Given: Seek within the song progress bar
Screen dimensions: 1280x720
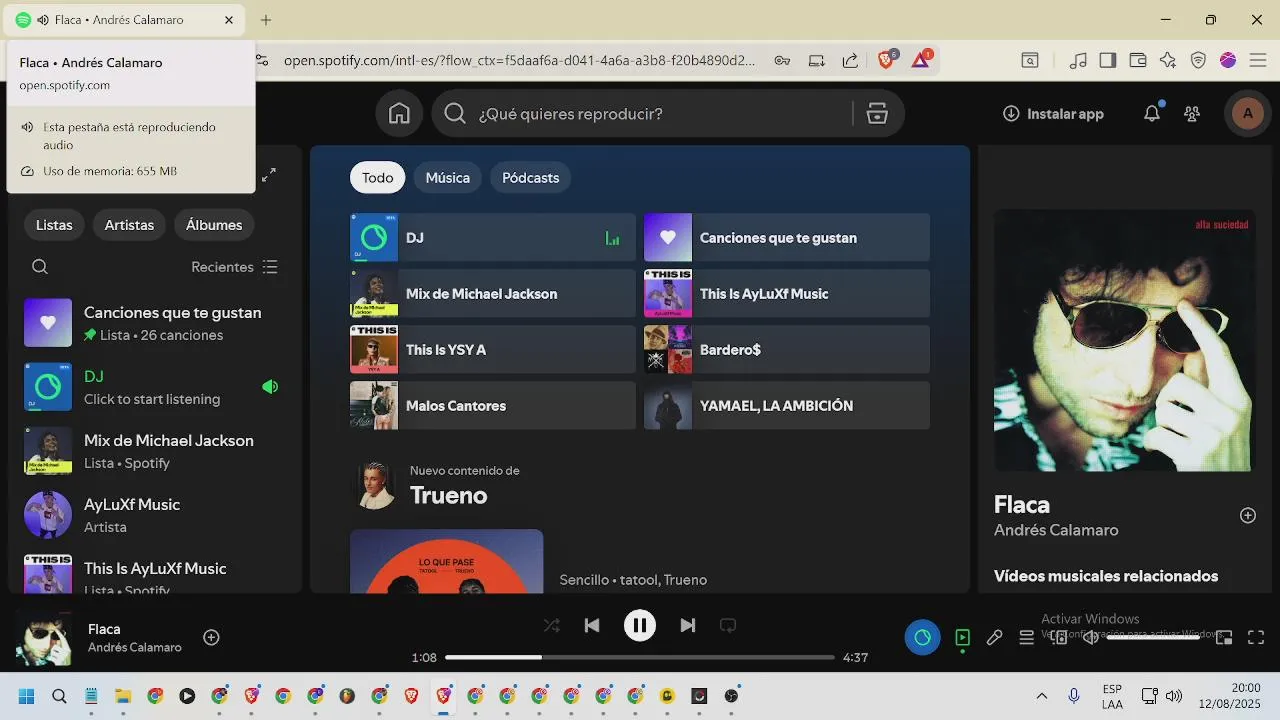Looking at the screenshot, I should coord(640,657).
